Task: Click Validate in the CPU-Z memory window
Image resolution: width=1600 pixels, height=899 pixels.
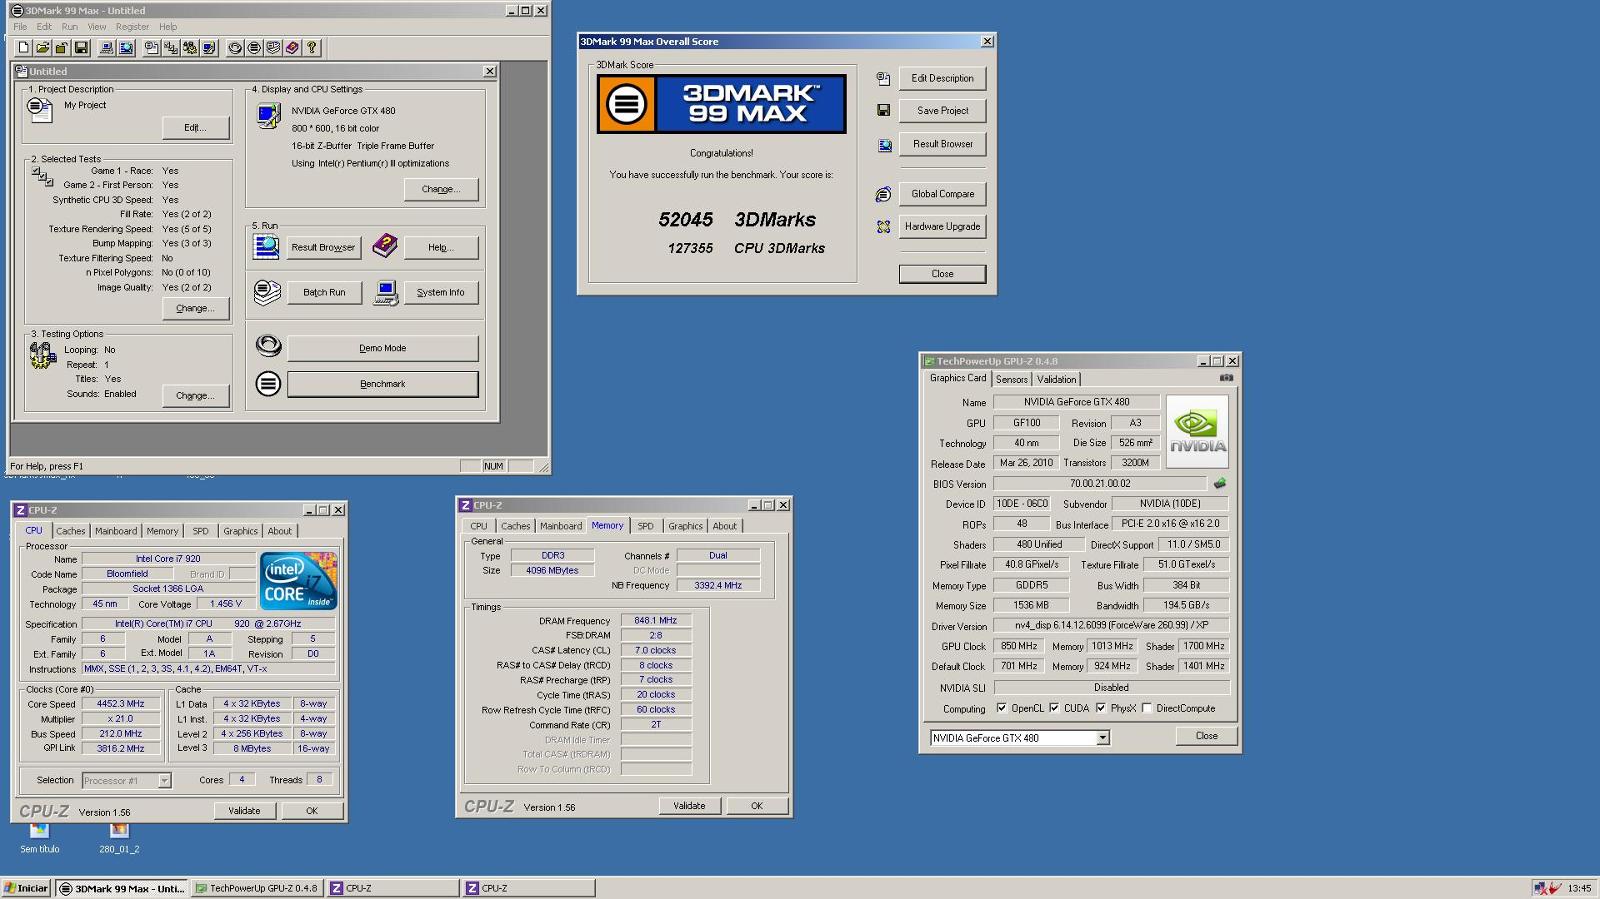Action: (x=689, y=806)
